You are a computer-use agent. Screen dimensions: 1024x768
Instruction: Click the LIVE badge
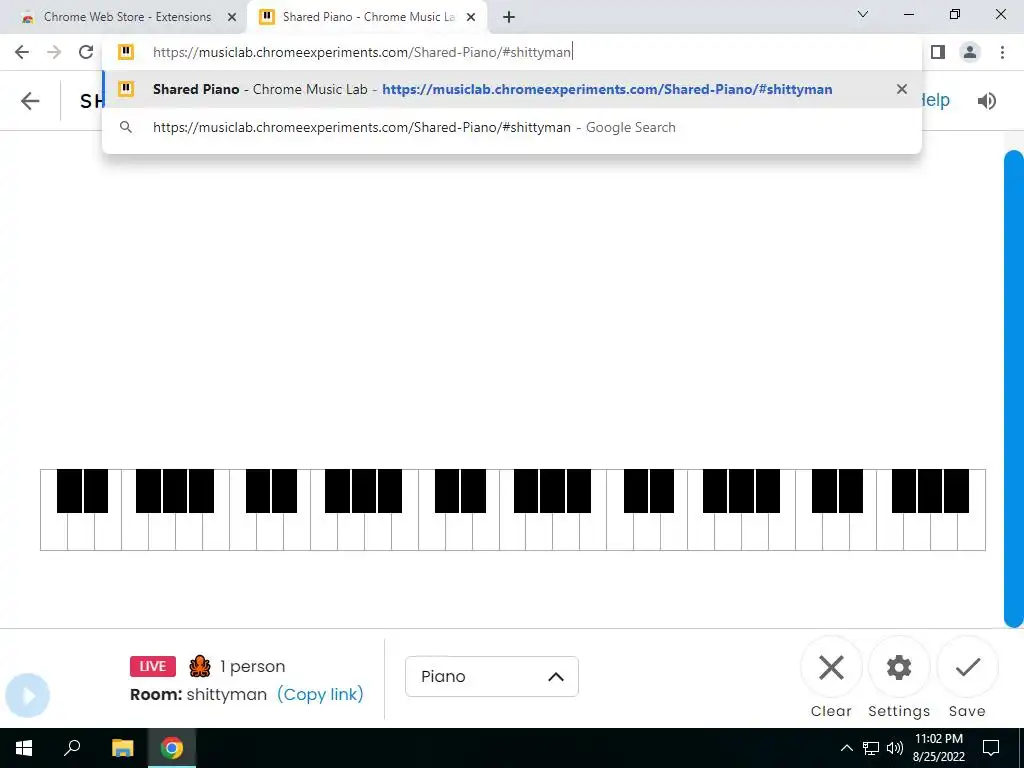pos(153,666)
